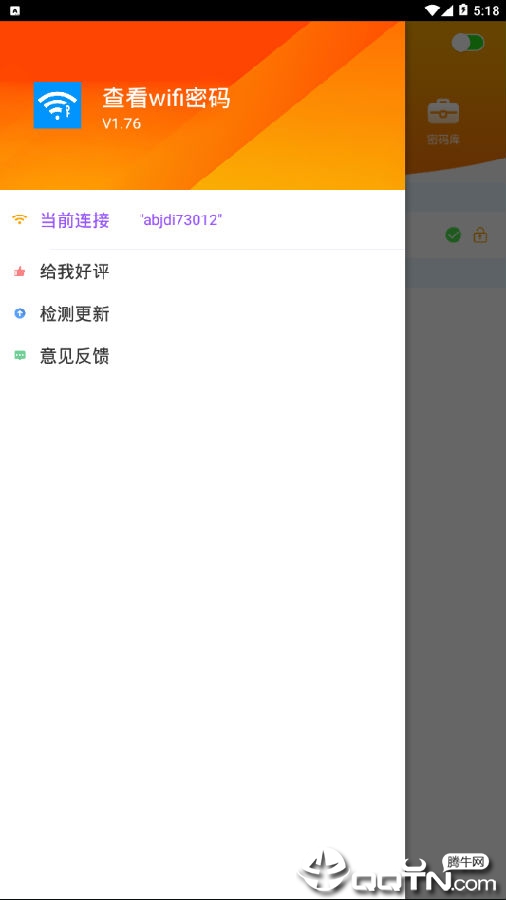Tap the 密码库 label text
The width and height of the screenshot is (506, 900).
[443, 139]
